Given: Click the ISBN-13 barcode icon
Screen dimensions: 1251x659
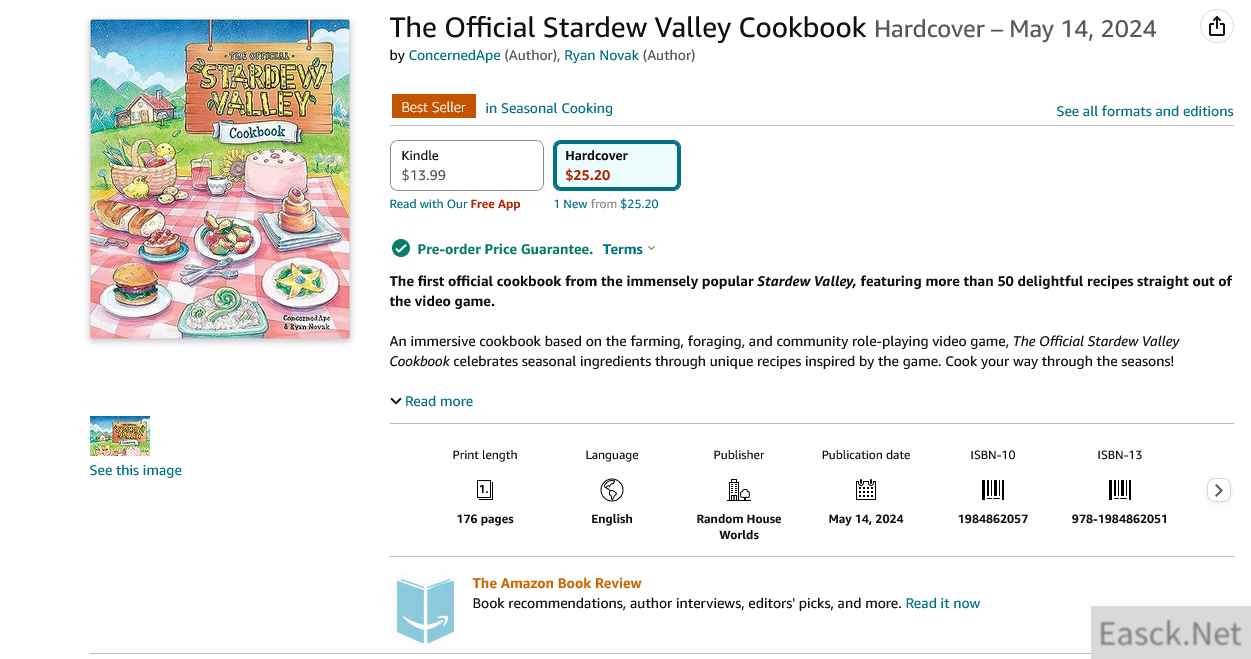Looking at the screenshot, I should pyautogui.click(x=1120, y=490).
